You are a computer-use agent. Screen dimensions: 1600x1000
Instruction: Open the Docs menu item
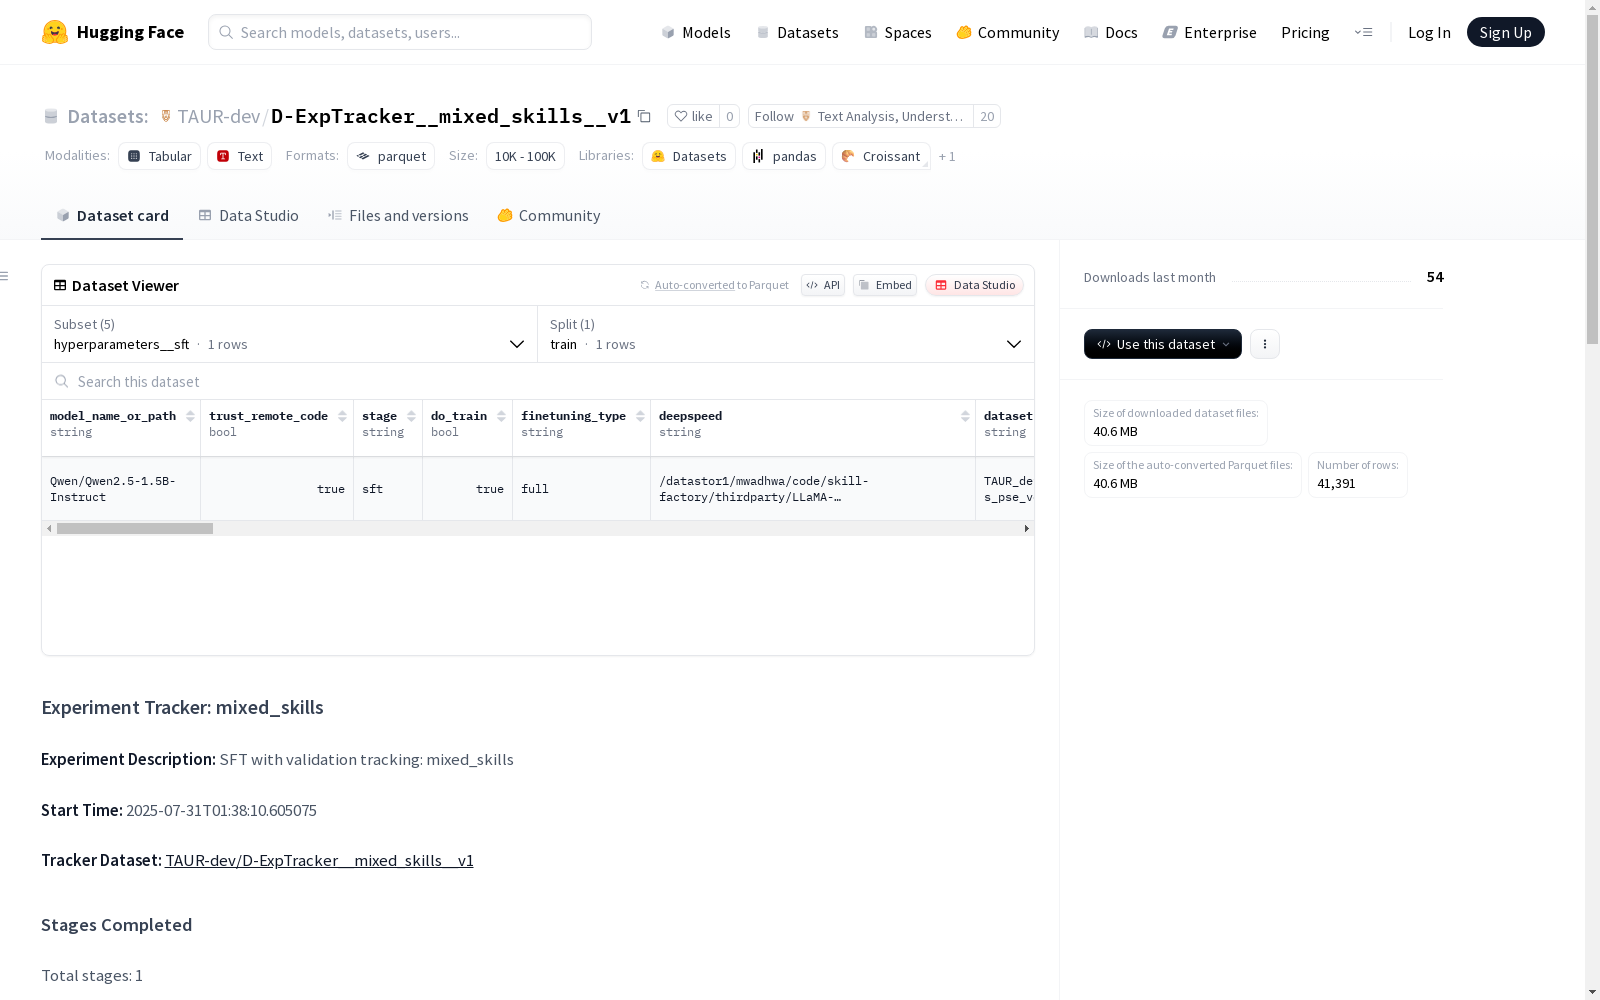1111,32
